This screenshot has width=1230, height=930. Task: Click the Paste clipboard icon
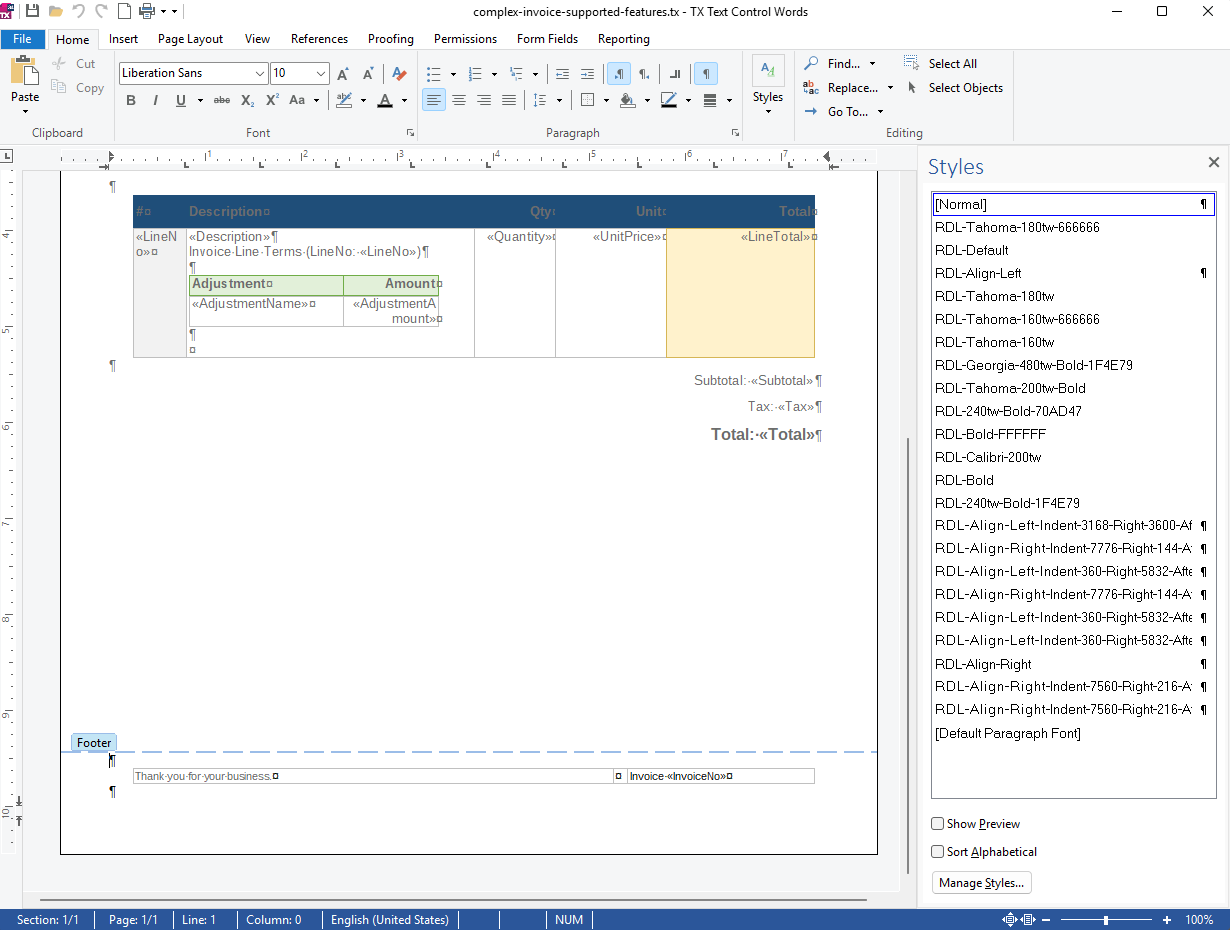click(x=25, y=72)
